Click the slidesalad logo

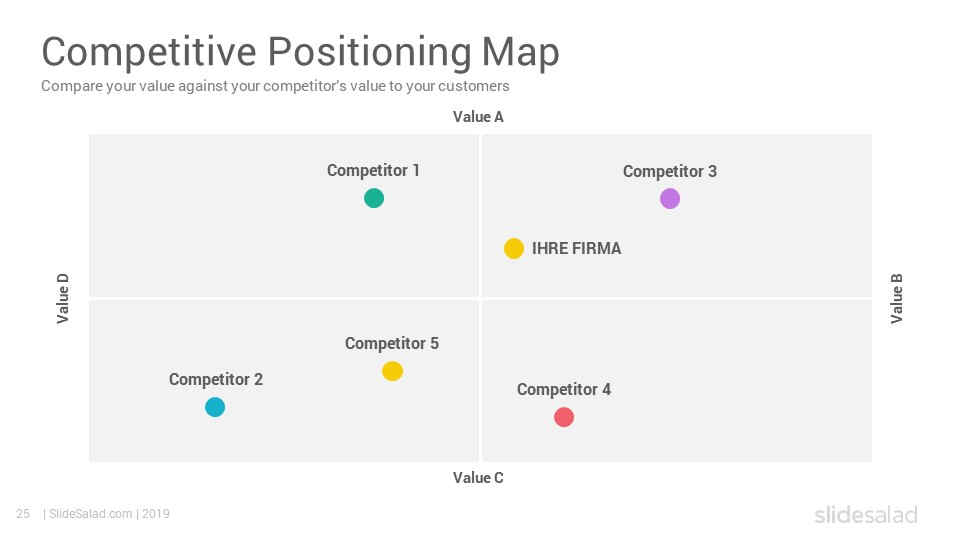pos(866,514)
